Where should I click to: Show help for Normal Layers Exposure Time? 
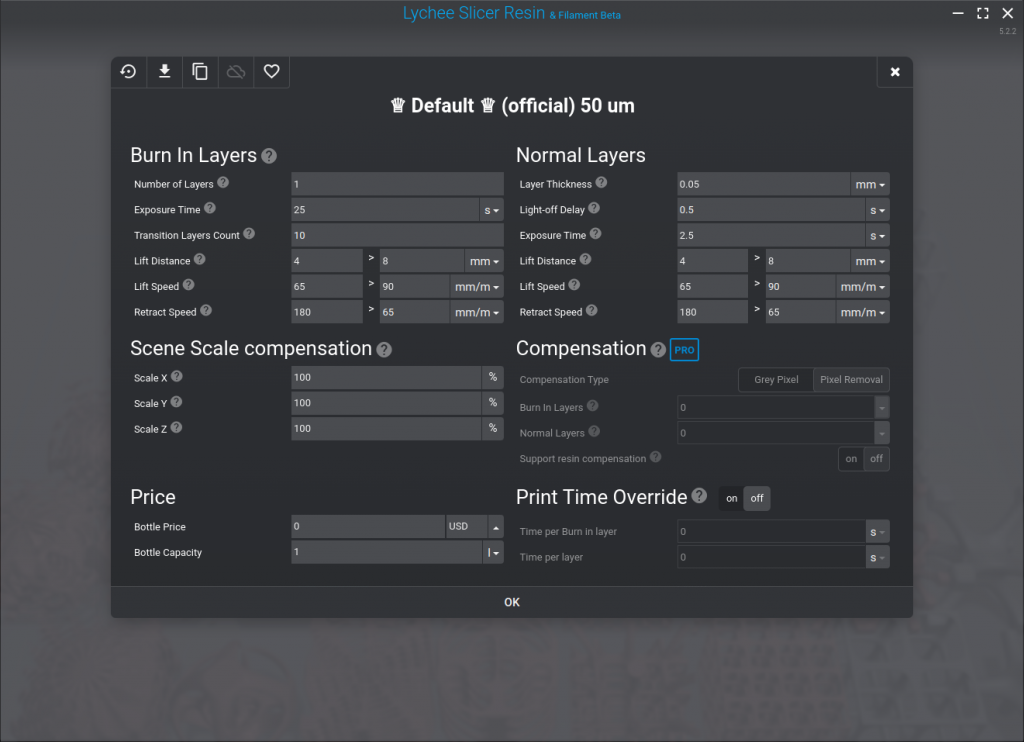point(596,234)
